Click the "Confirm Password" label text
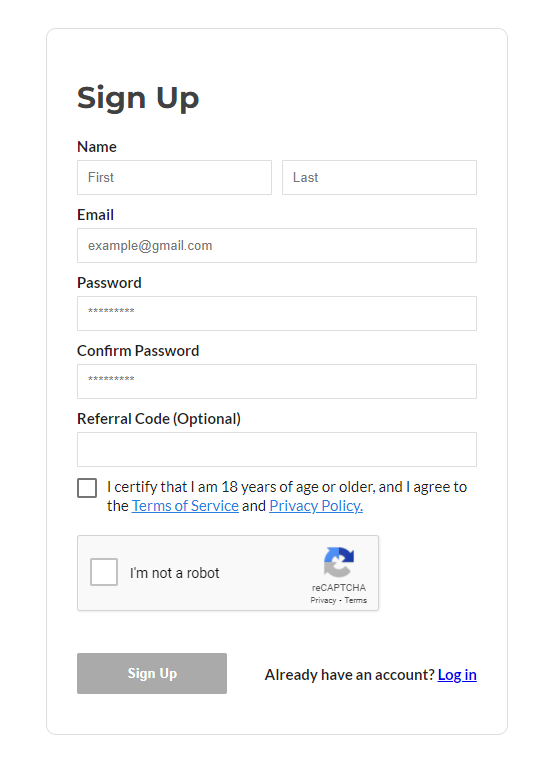Image resolution: width=535 pixels, height=767 pixels. 138,351
